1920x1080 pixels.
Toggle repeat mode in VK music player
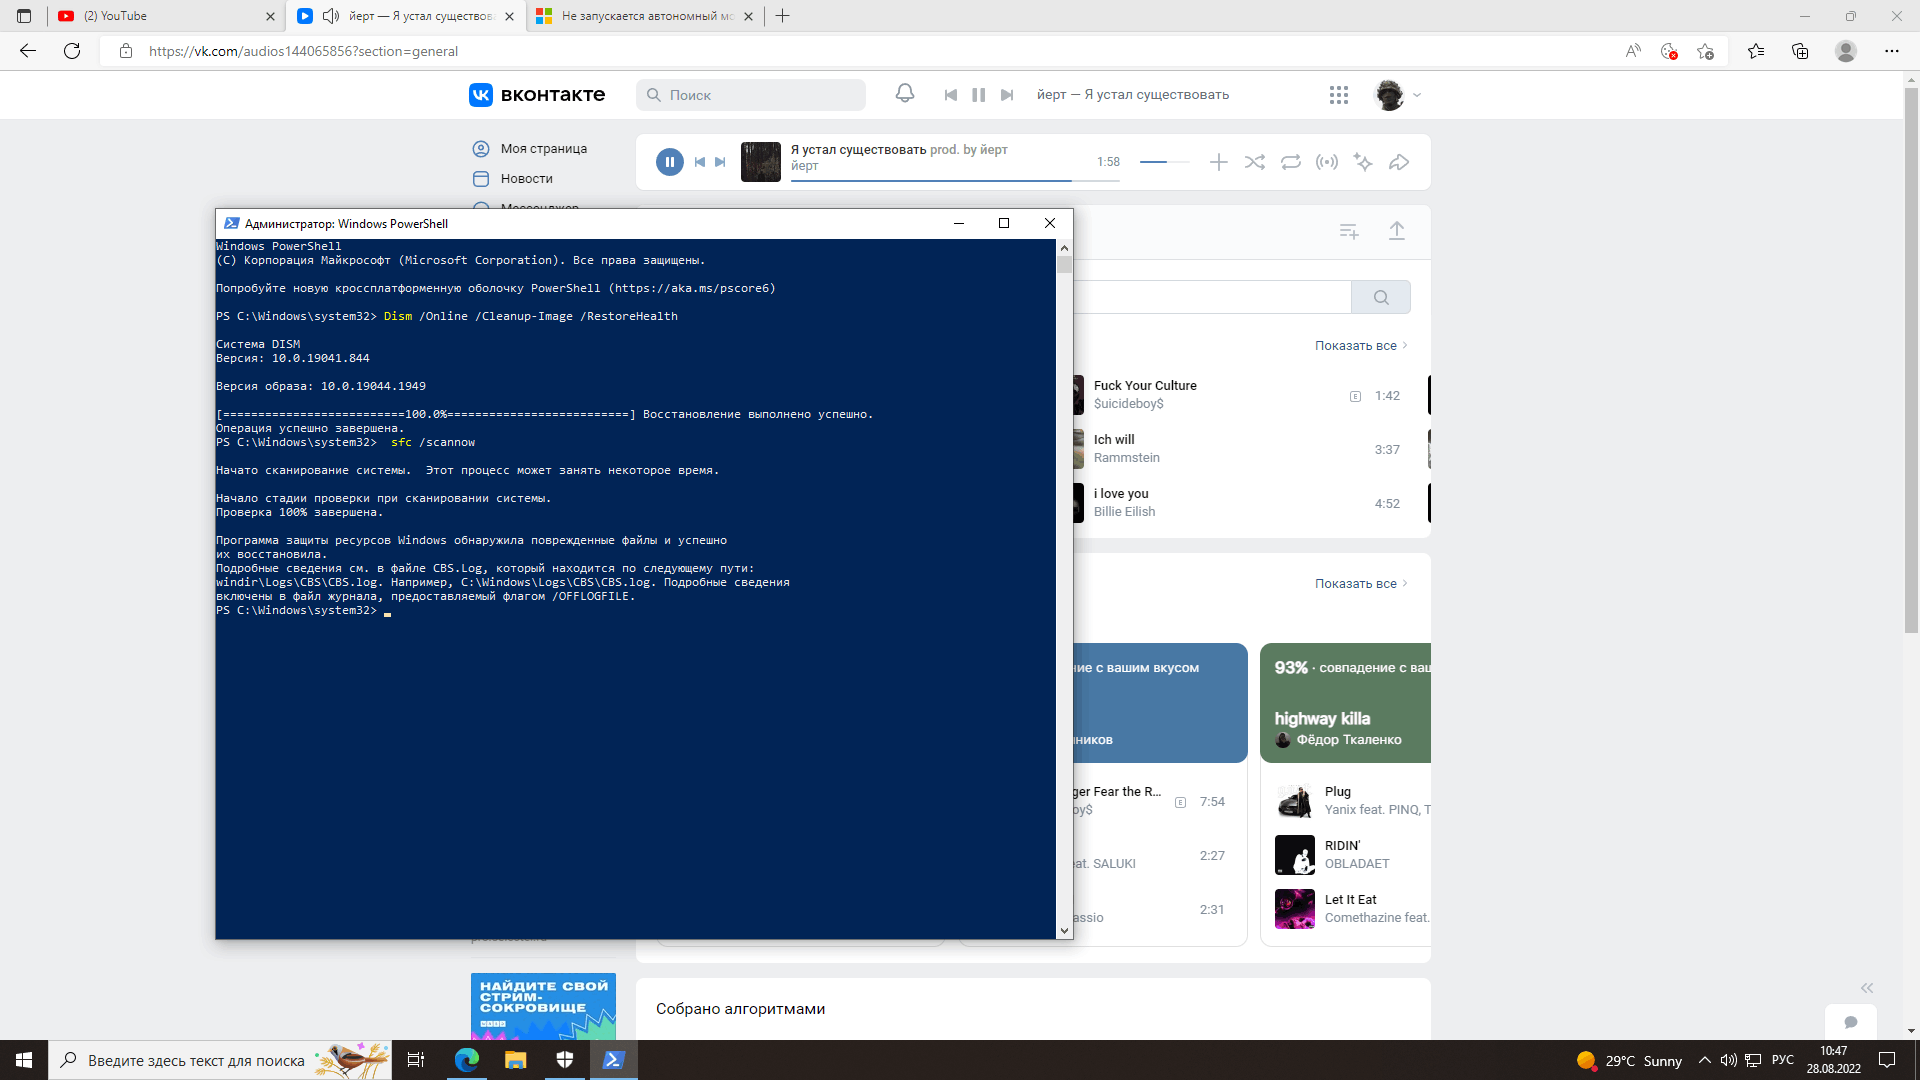coord(1291,161)
